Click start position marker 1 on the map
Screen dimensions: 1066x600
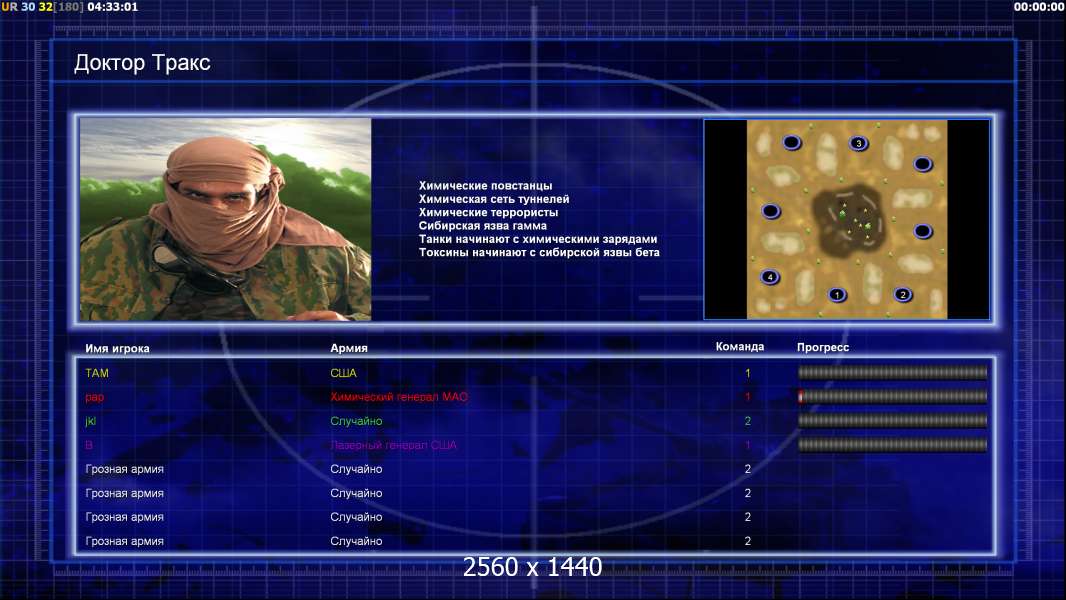click(838, 294)
